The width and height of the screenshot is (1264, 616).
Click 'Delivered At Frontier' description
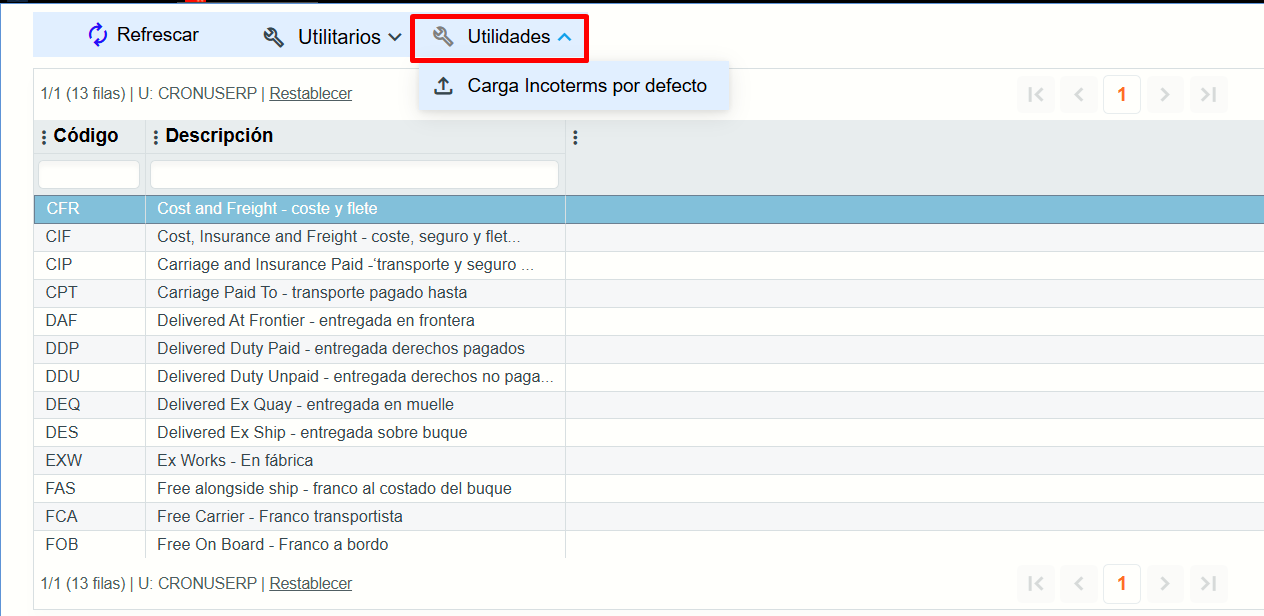355,321
